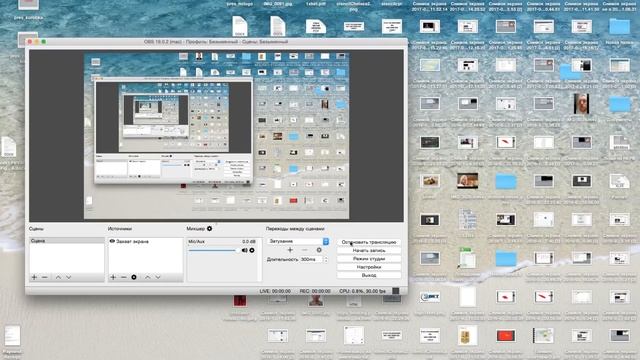The image size is (640, 360).
Task: Move the scene up in Scenes list
Action: click(58, 277)
